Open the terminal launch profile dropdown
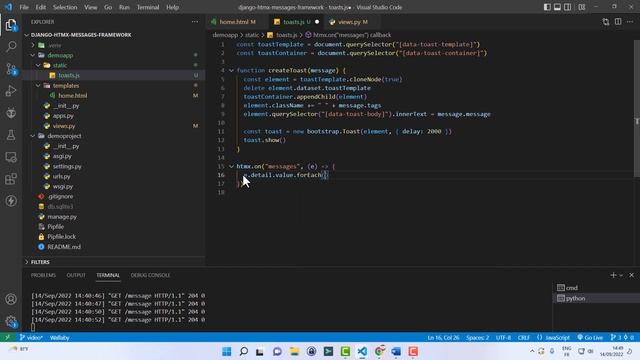 click(x=621, y=275)
